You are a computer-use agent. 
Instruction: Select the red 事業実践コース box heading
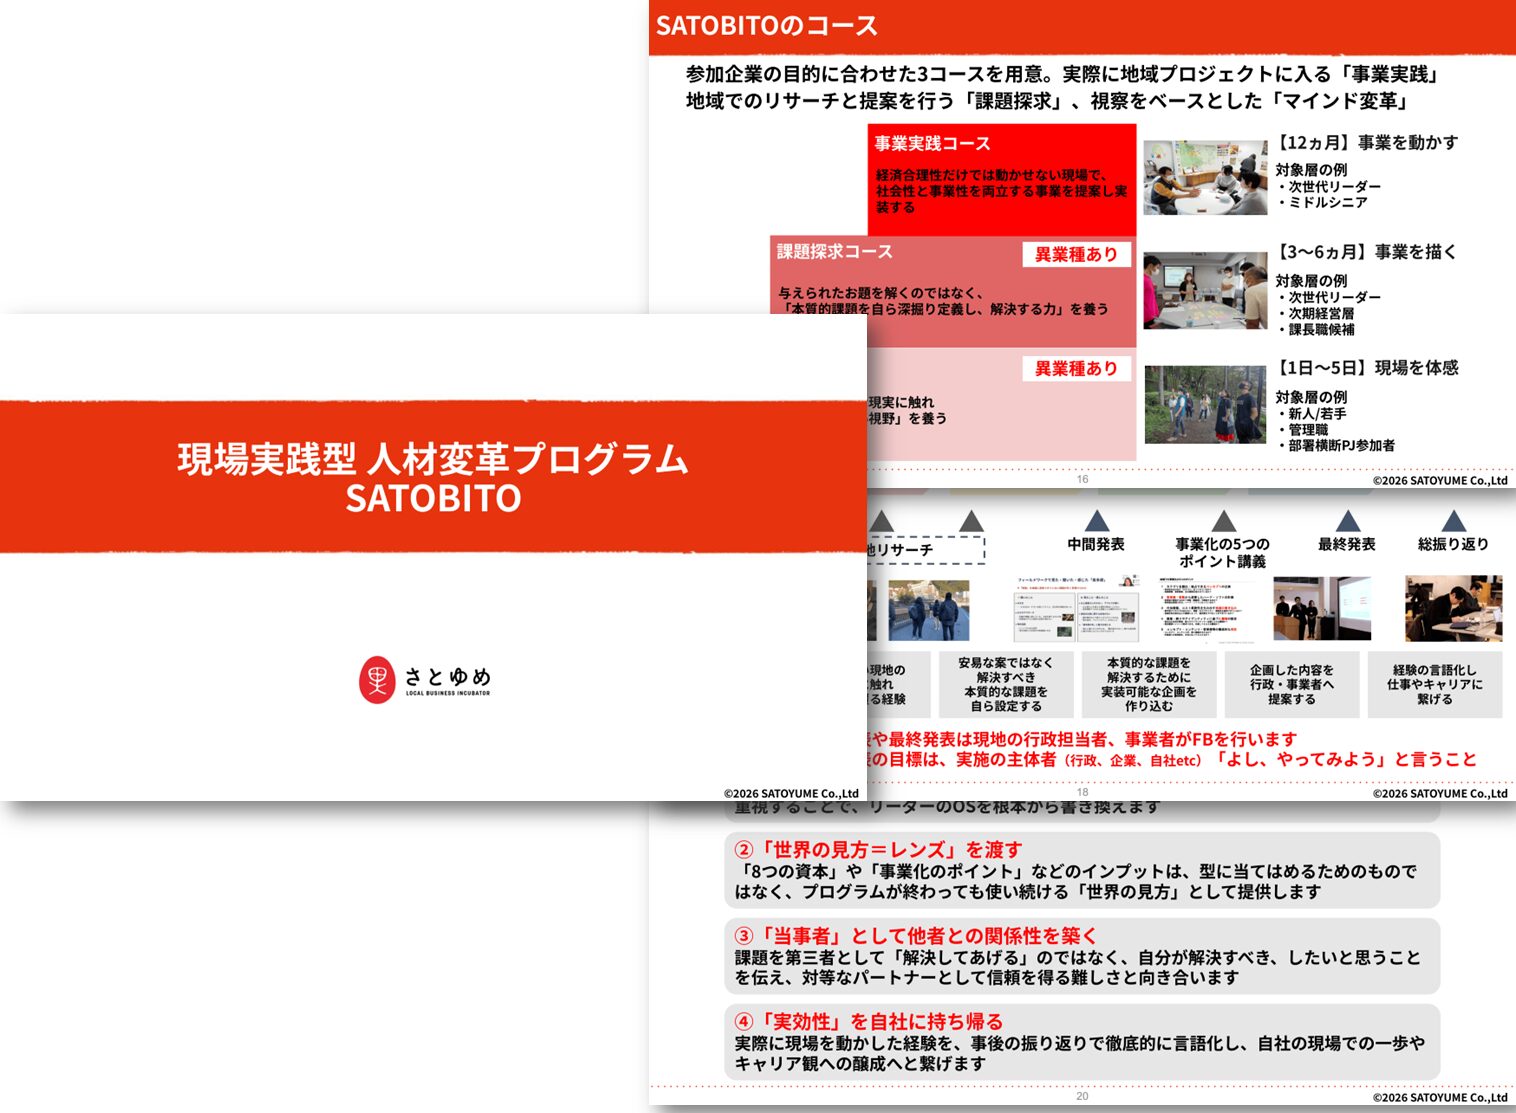click(x=932, y=144)
